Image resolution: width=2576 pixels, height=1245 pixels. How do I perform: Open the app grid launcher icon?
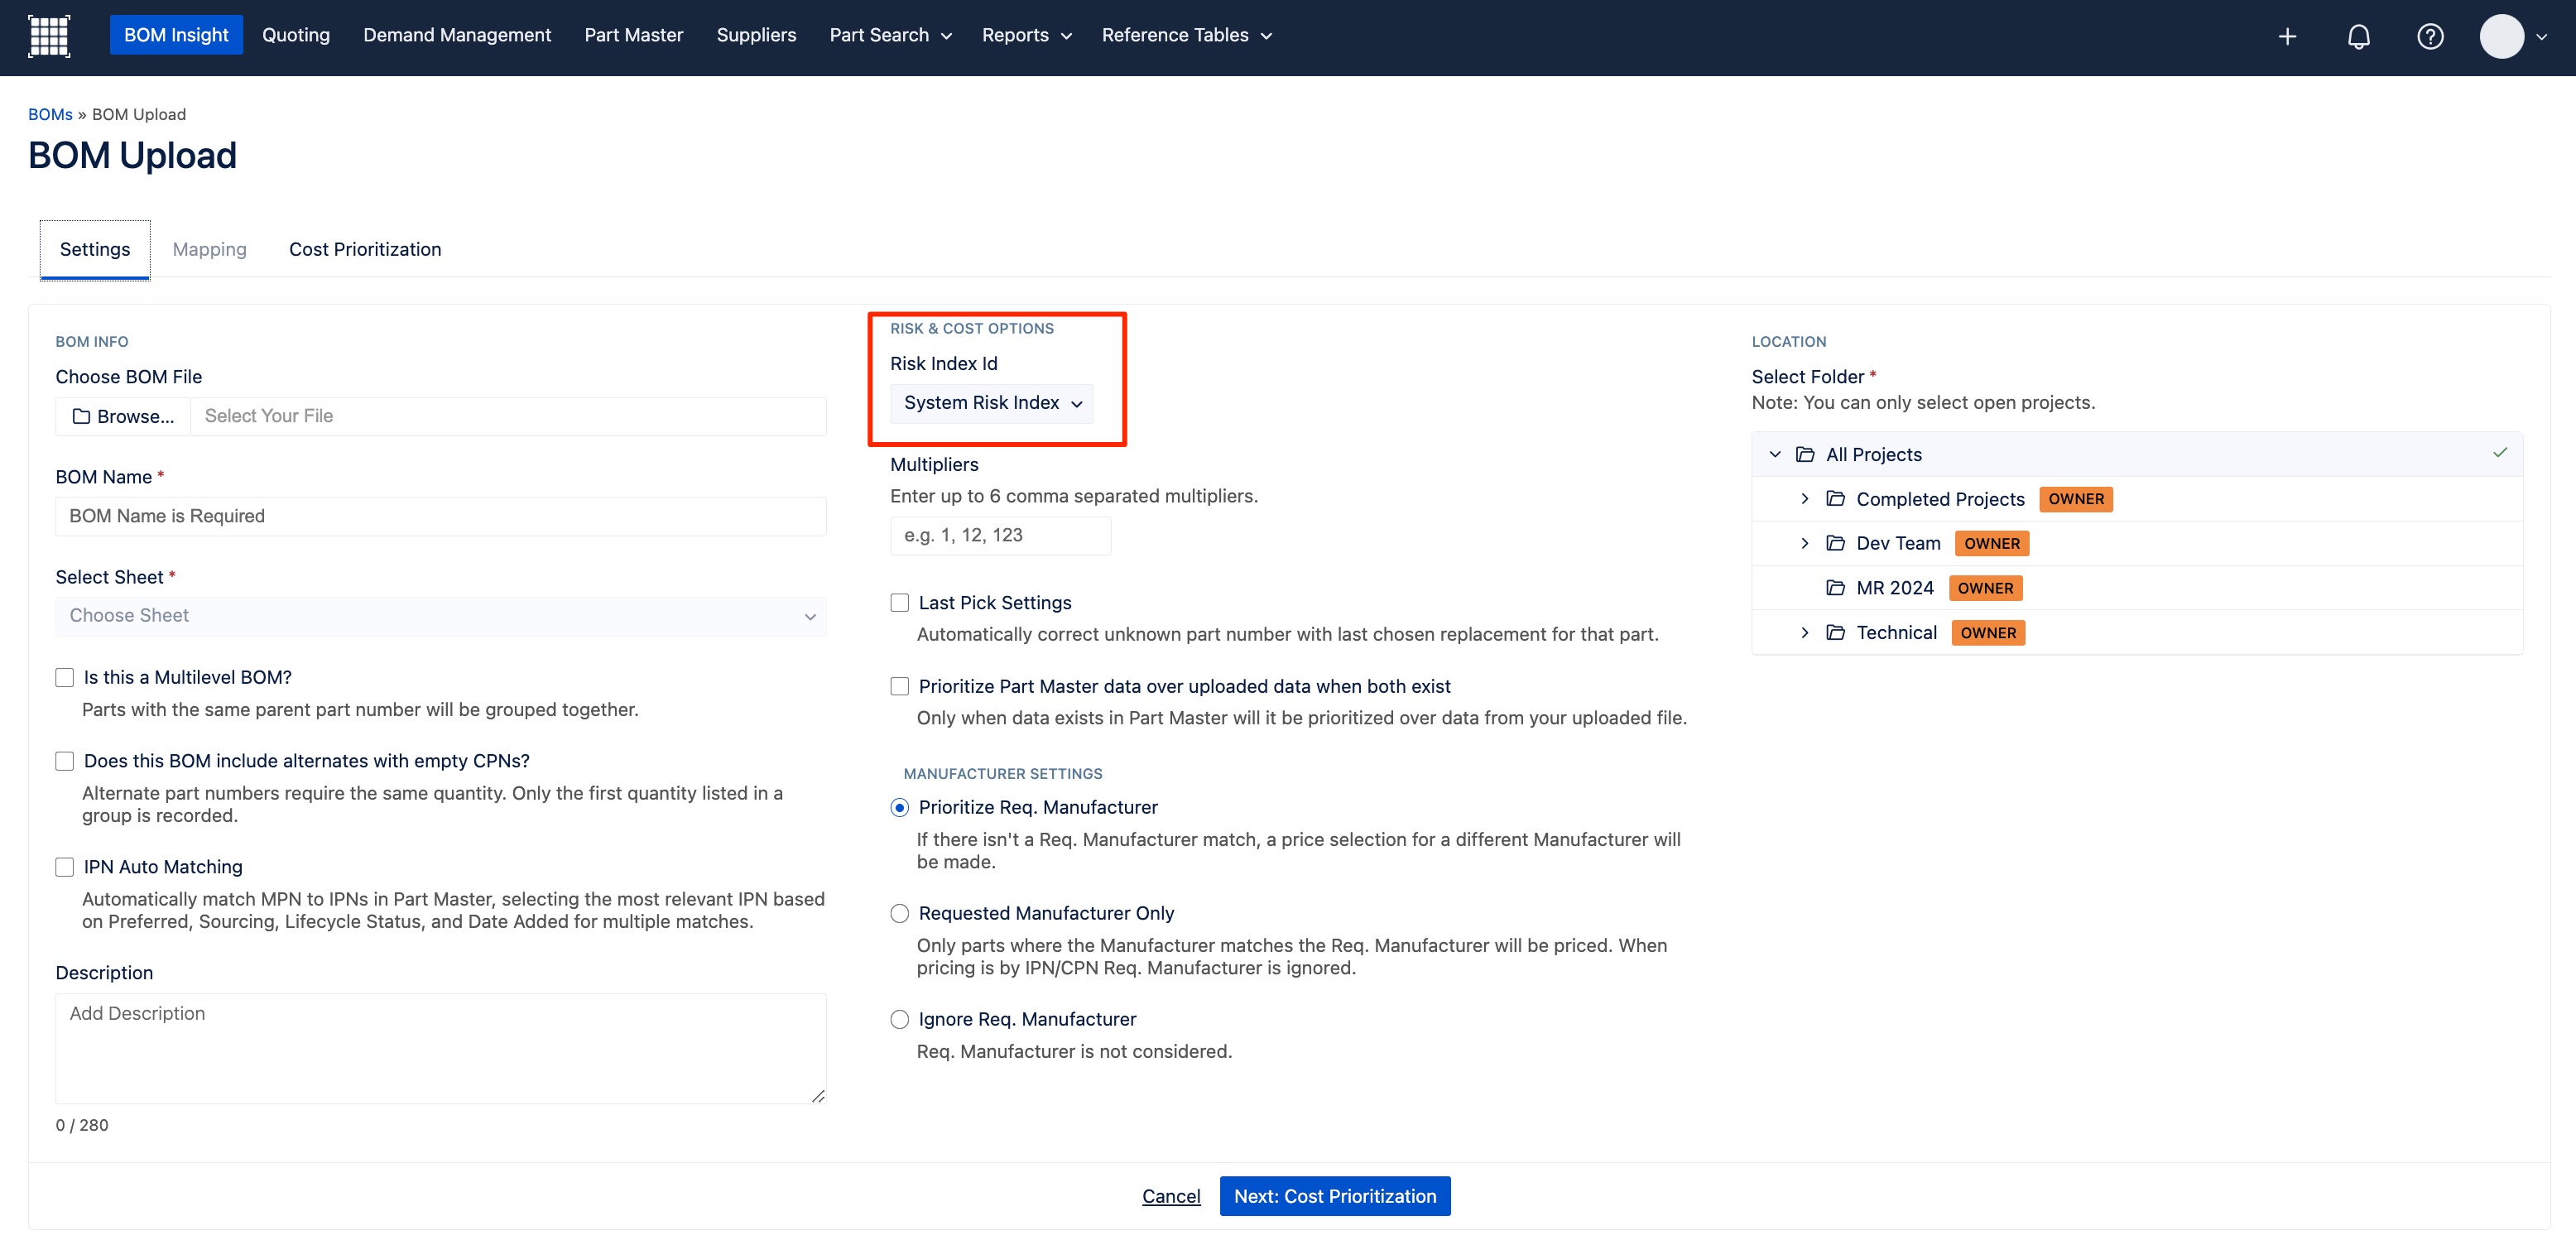[x=49, y=36]
